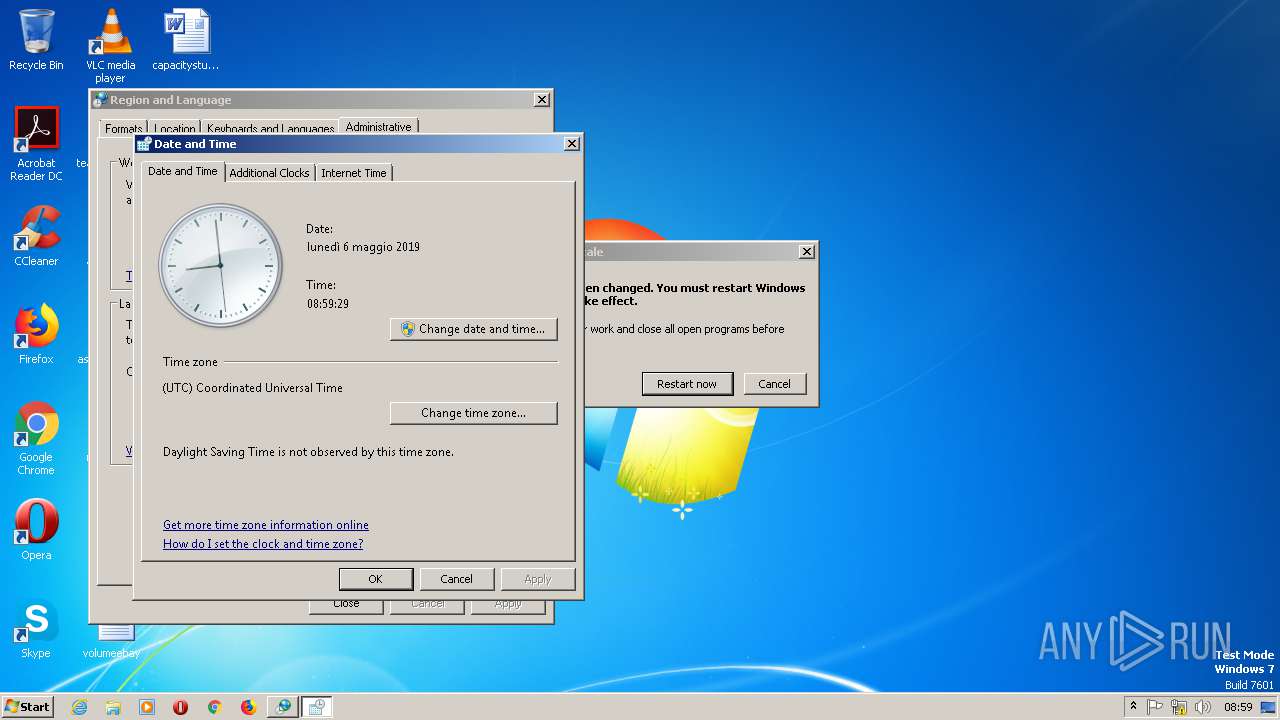
Task: Click the (UTC) Coordinated Universal Time text
Action: pos(253,388)
